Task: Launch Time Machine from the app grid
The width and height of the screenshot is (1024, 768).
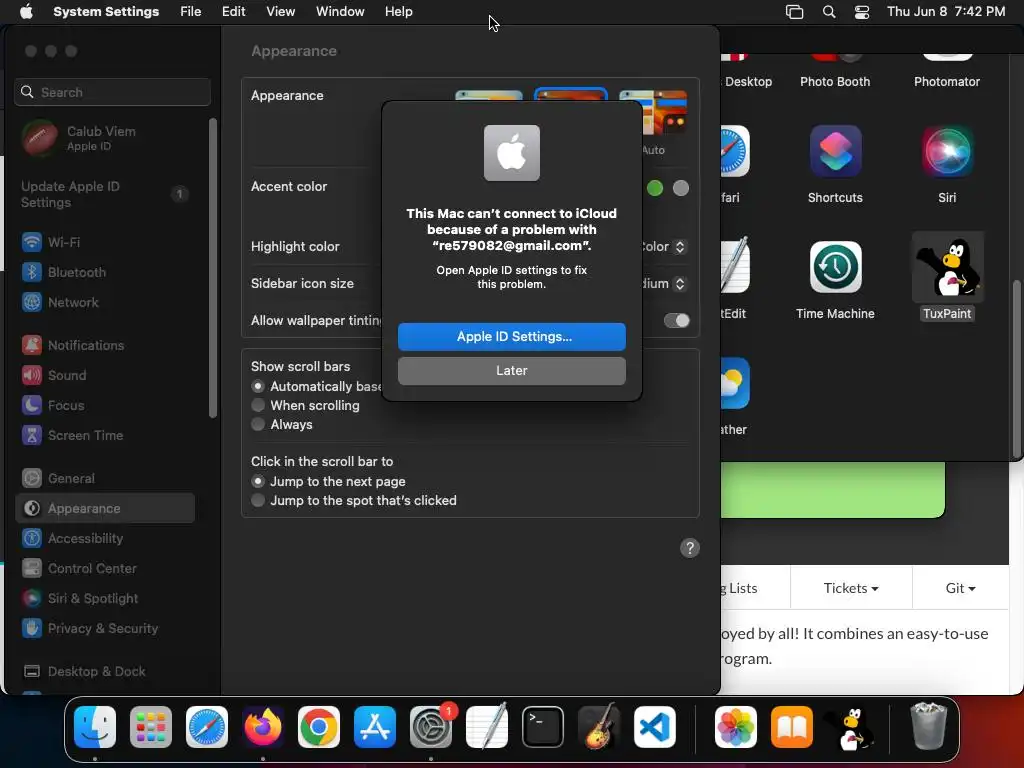Action: (835, 267)
